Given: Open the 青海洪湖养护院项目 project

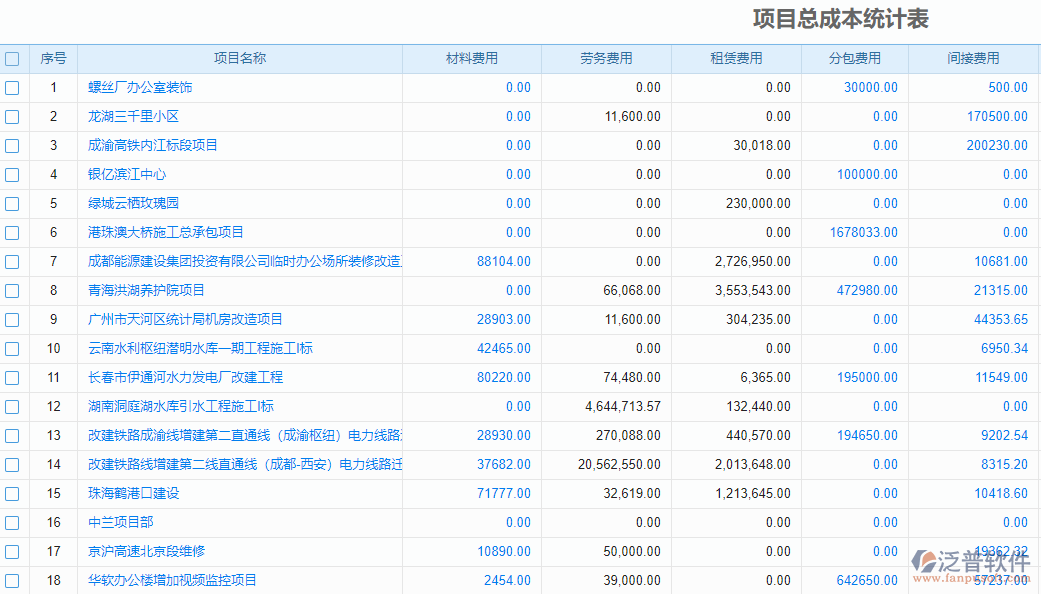Looking at the screenshot, I should tap(146, 291).
